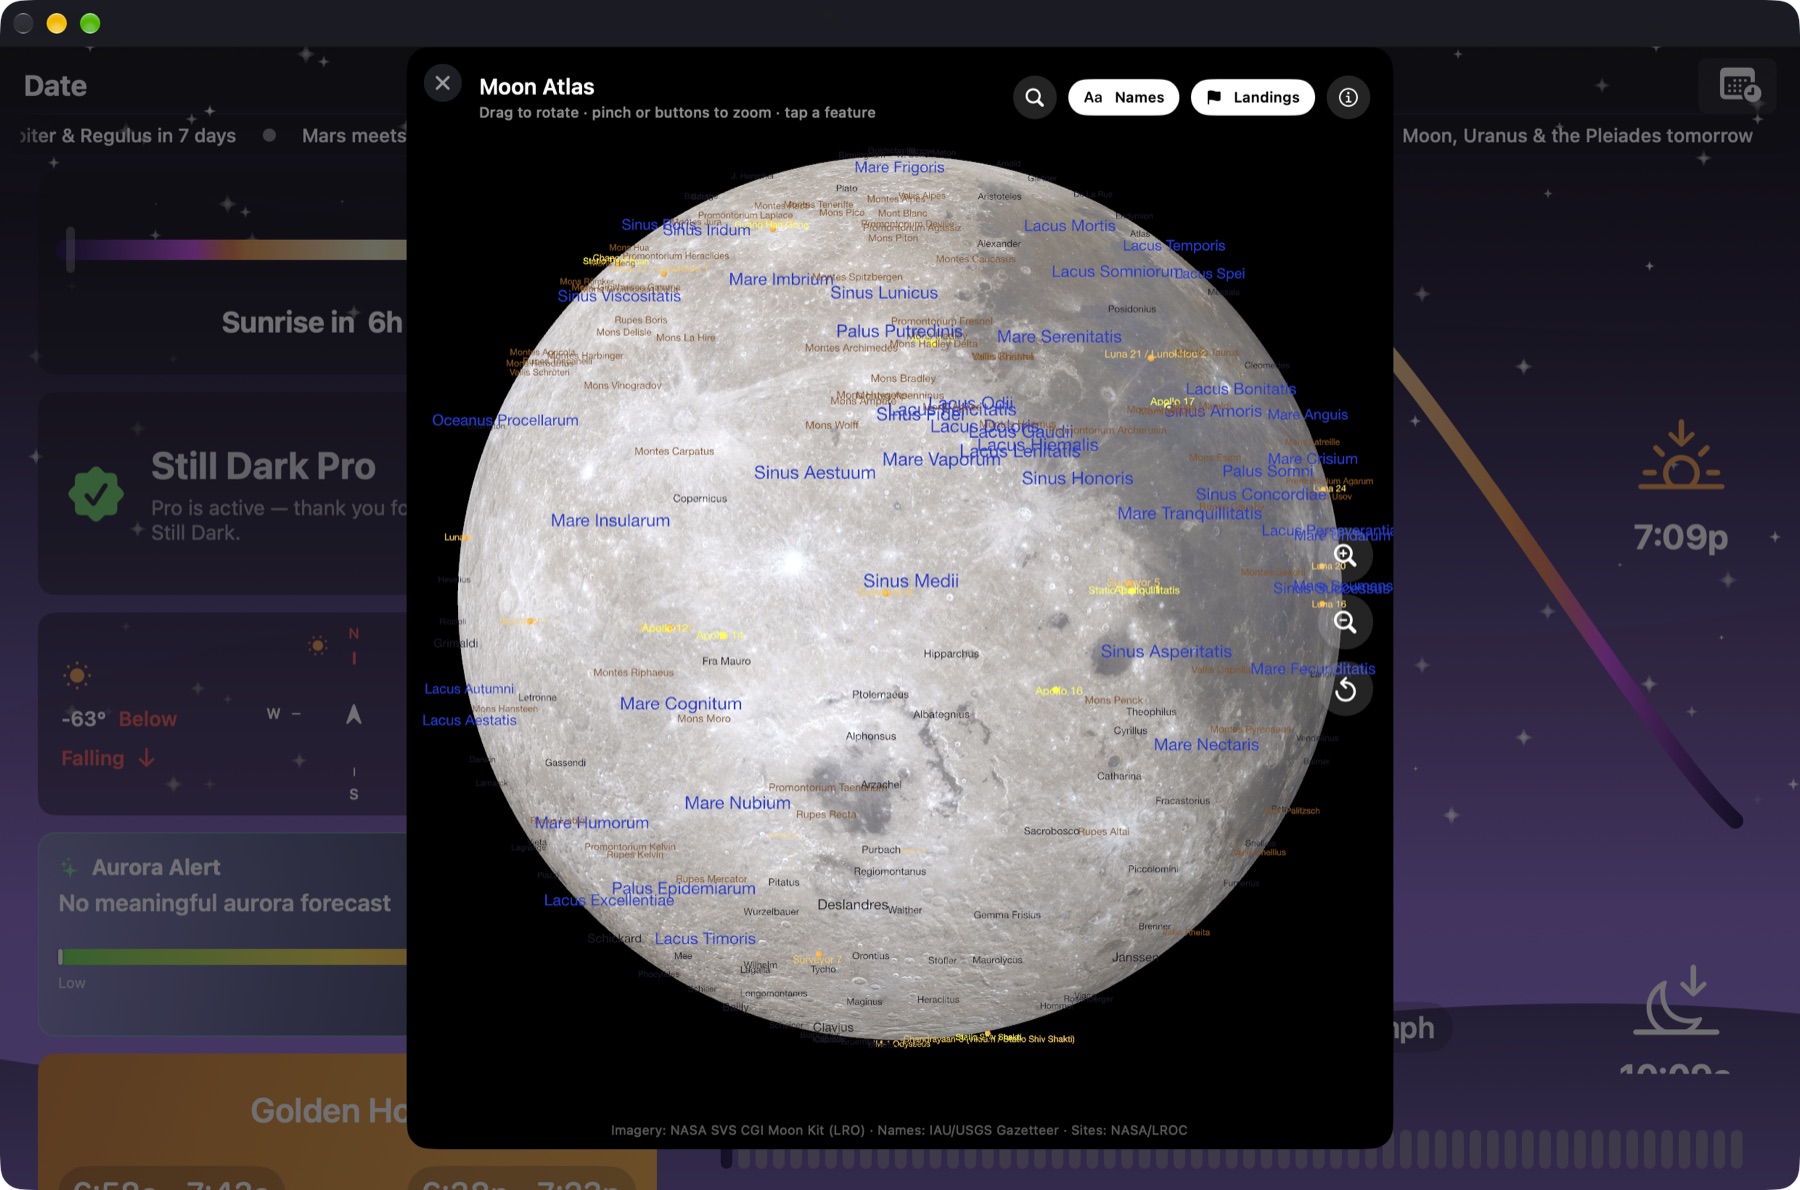Screen dimensions: 1800x1190
Task: Open the Moon Atlas search
Action: point(1035,97)
